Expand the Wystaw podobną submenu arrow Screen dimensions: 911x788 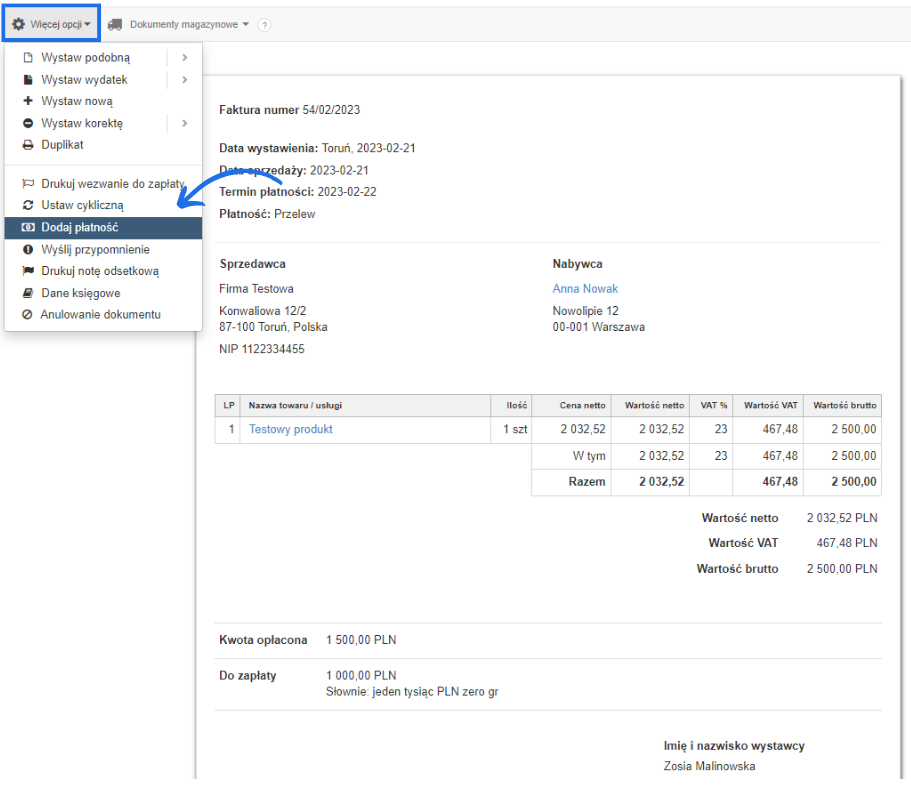(185, 58)
